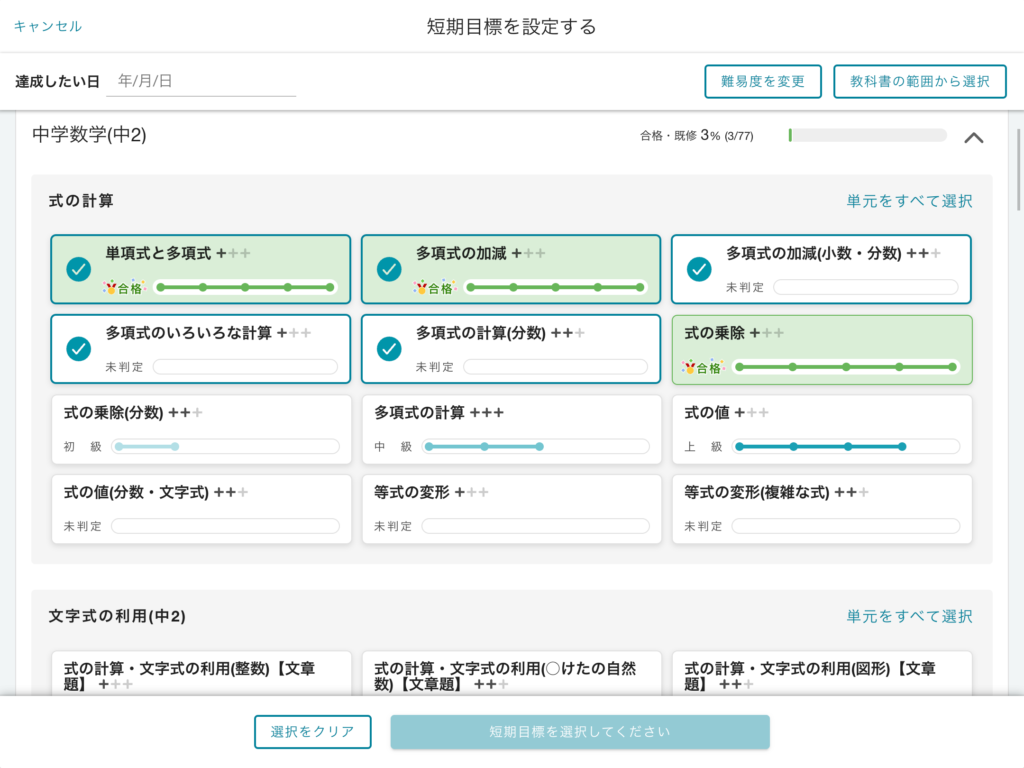Click 合格 badge on 単項式と多項式 card
This screenshot has height=768, width=1024.
coord(124,288)
